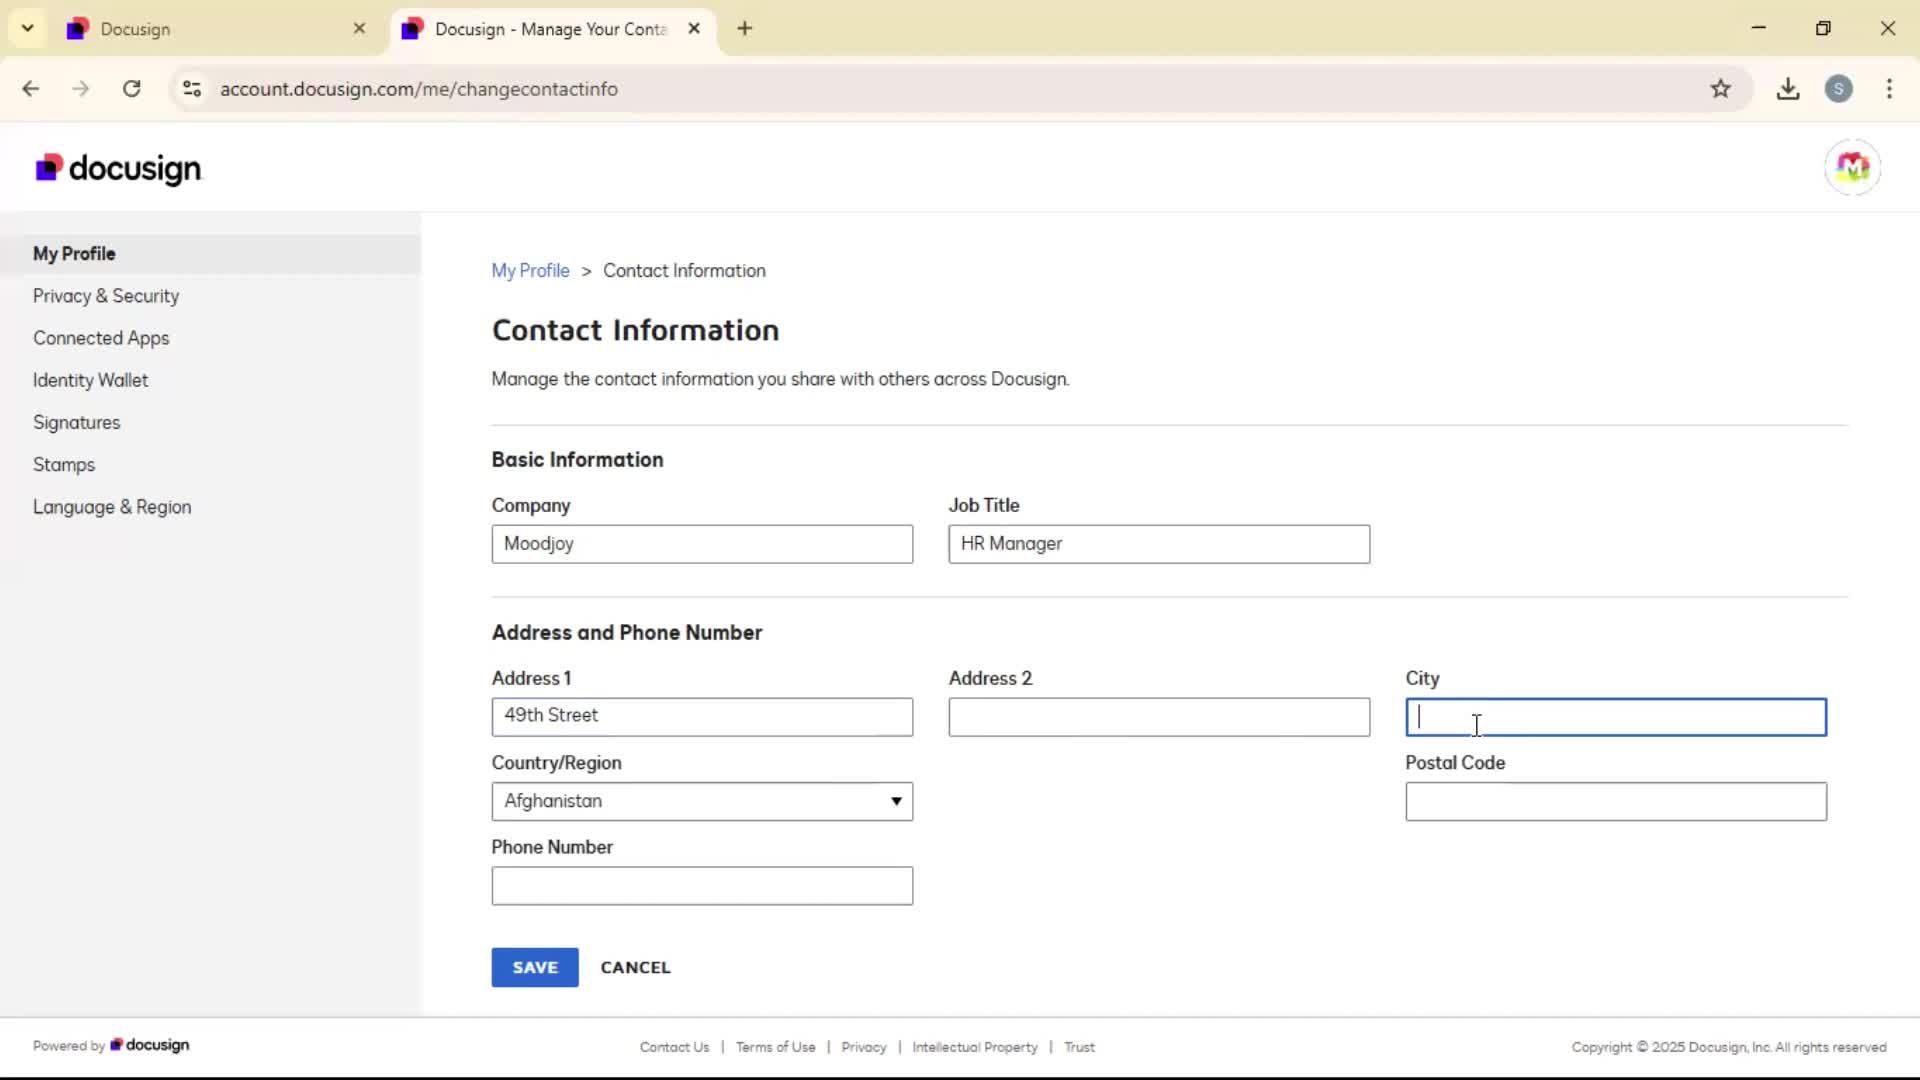Select Signatures in sidebar
Screen dimensions: 1920x1080
(x=76, y=422)
